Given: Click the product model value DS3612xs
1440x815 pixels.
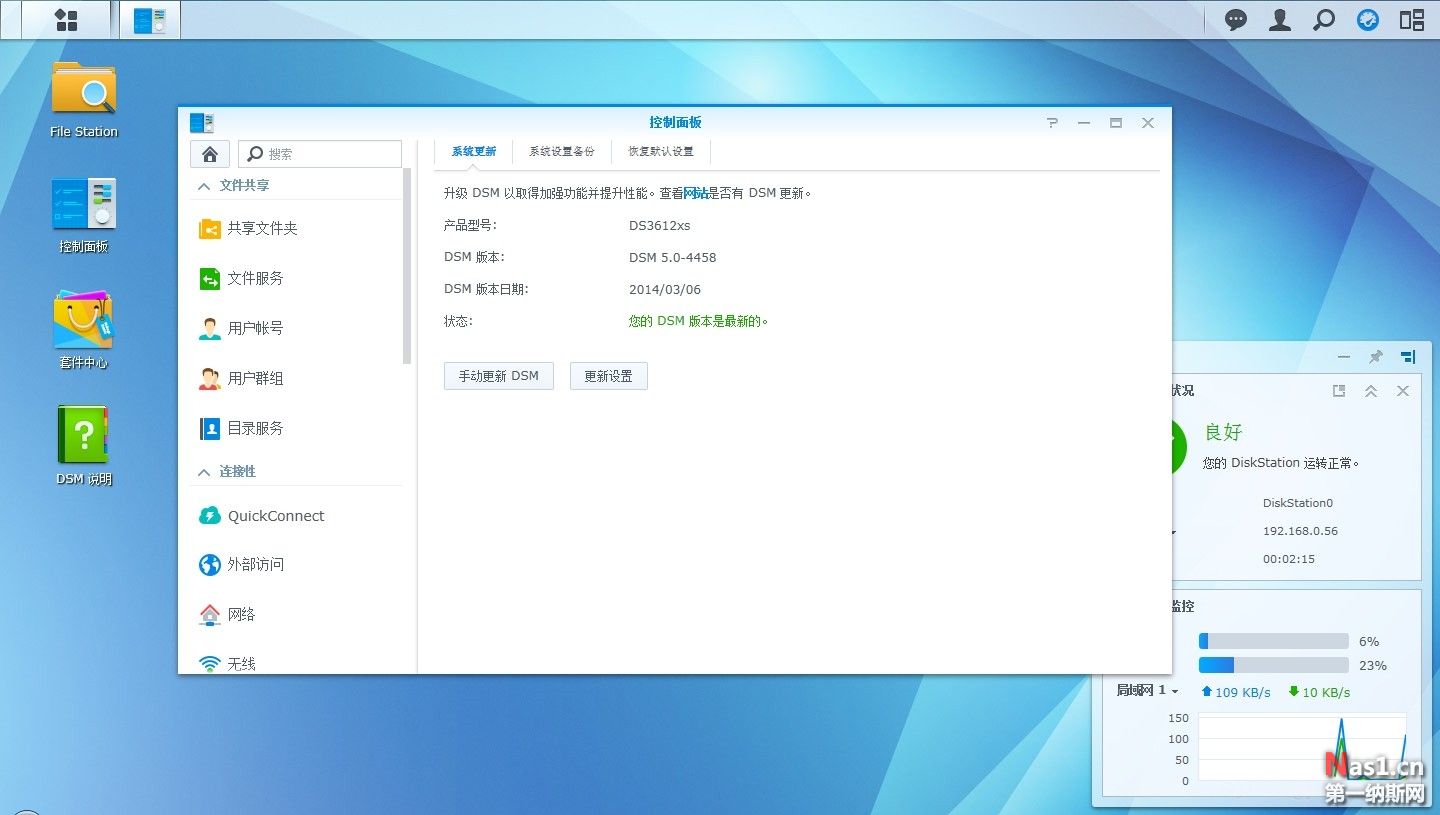Looking at the screenshot, I should point(660,226).
